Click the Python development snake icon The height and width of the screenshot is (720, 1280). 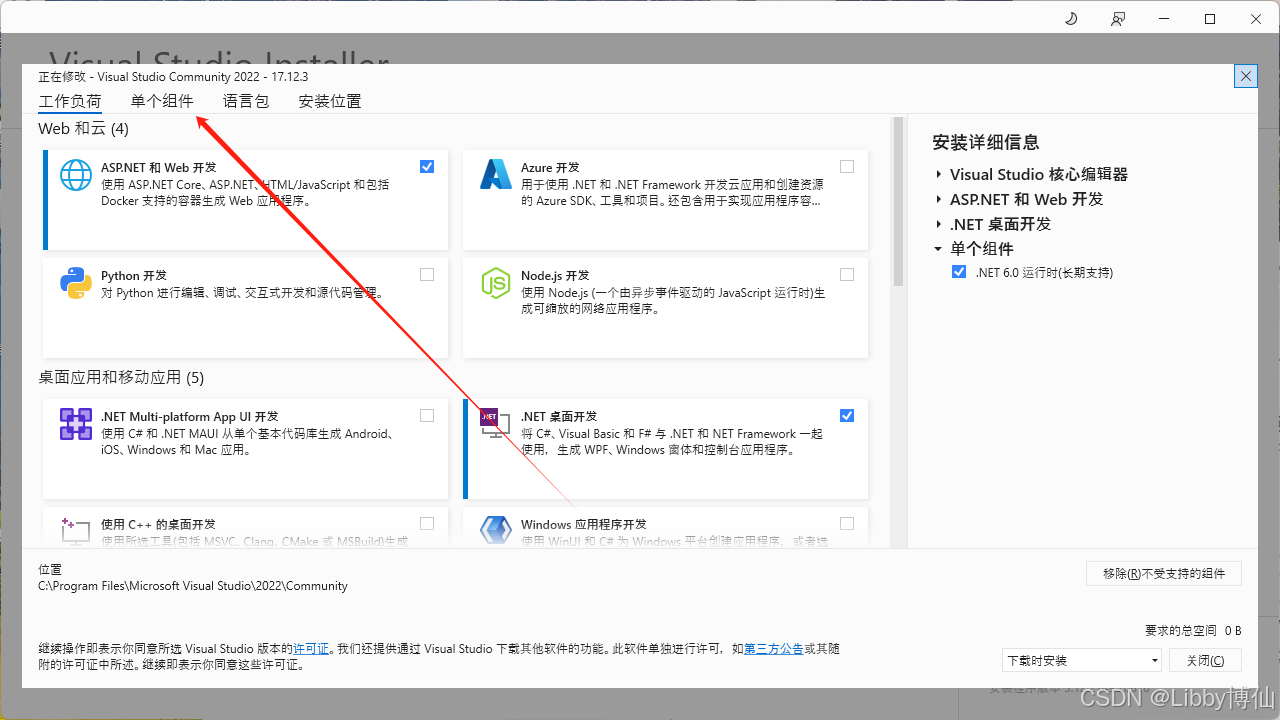click(x=76, y=283)
